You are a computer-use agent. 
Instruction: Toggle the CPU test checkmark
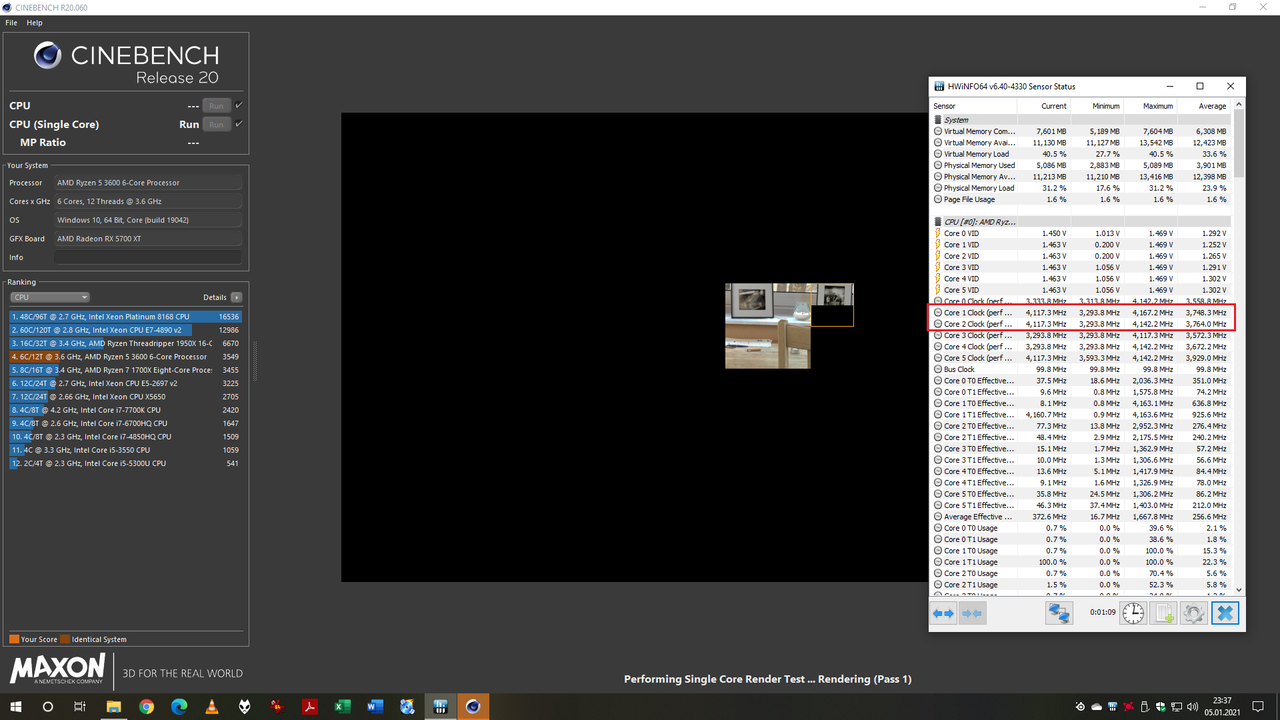coord(239,105)
